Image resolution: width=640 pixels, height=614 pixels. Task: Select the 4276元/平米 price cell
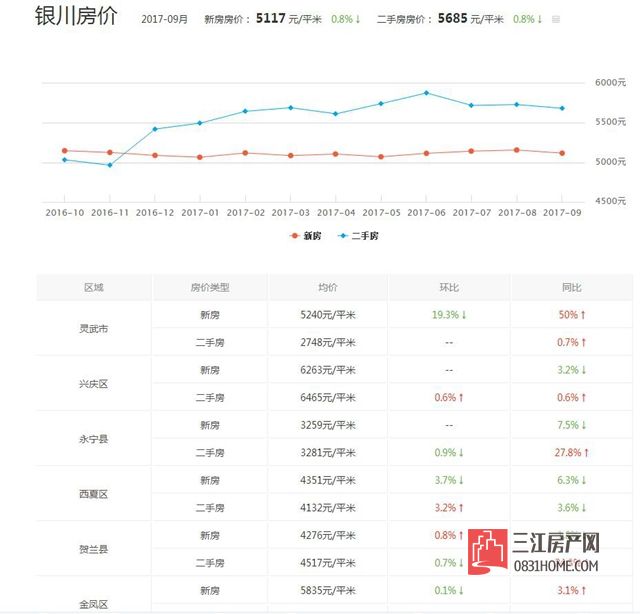coord(328,535)
